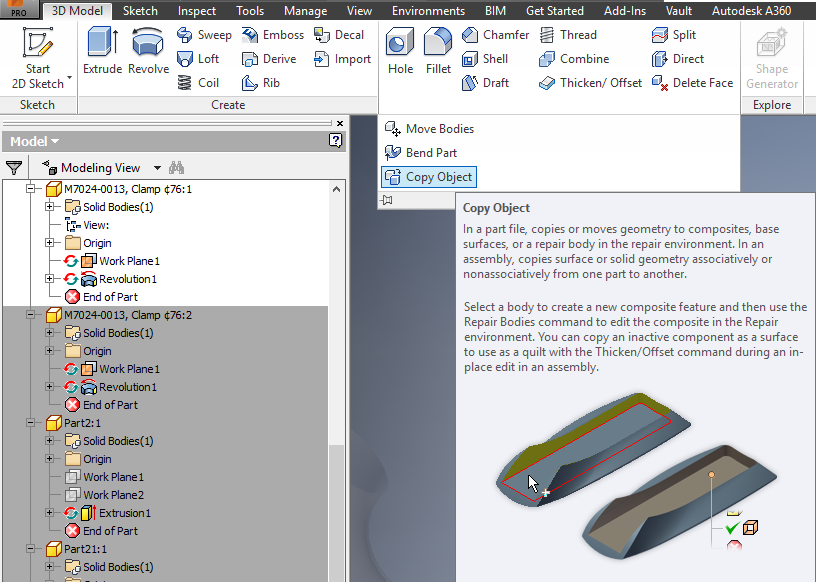
Task: Open Start 2D Sketch dropdown arrow
Action: 69,78
